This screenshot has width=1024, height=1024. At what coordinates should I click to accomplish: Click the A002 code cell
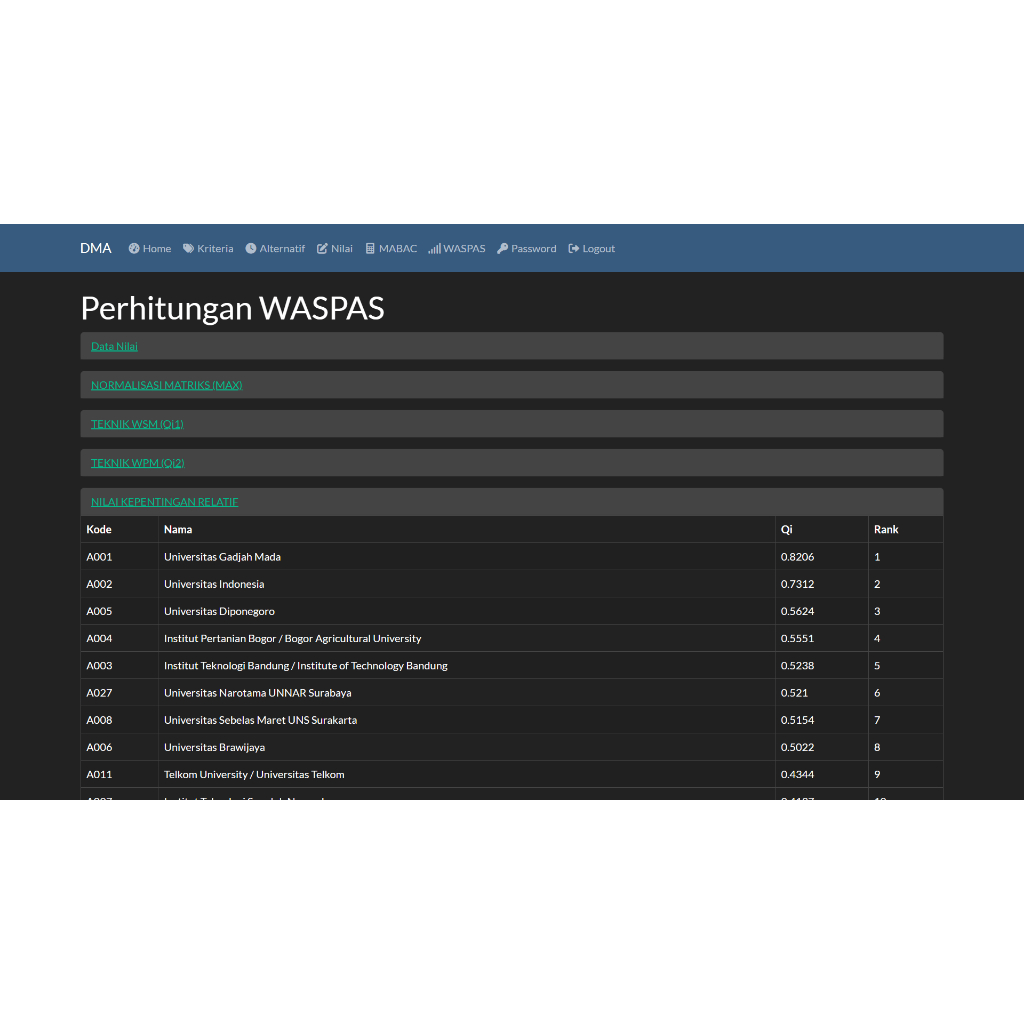tap(120, 584)
